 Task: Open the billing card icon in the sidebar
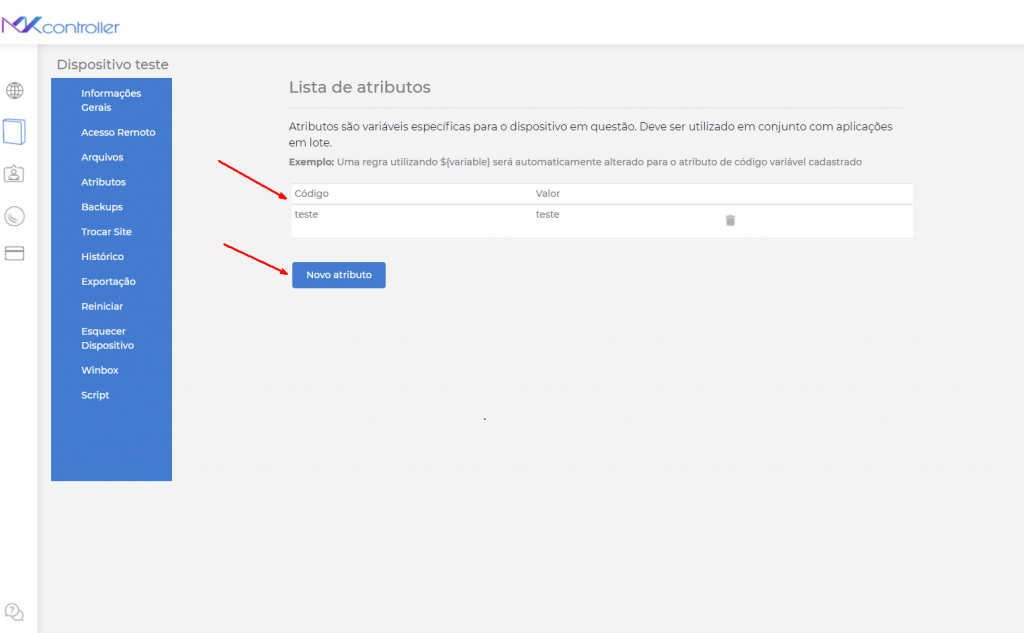tap(14, 253)
